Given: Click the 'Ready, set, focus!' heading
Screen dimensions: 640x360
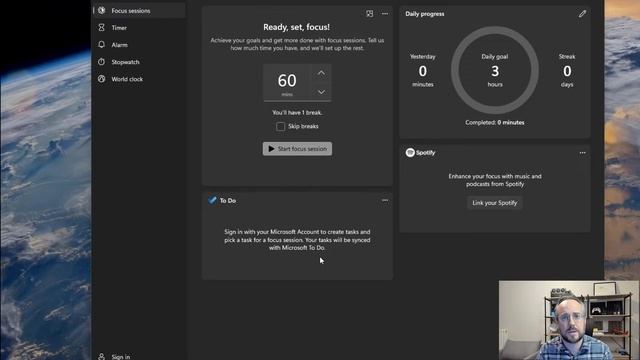Looking at the screenshot, I should point(297,27).
